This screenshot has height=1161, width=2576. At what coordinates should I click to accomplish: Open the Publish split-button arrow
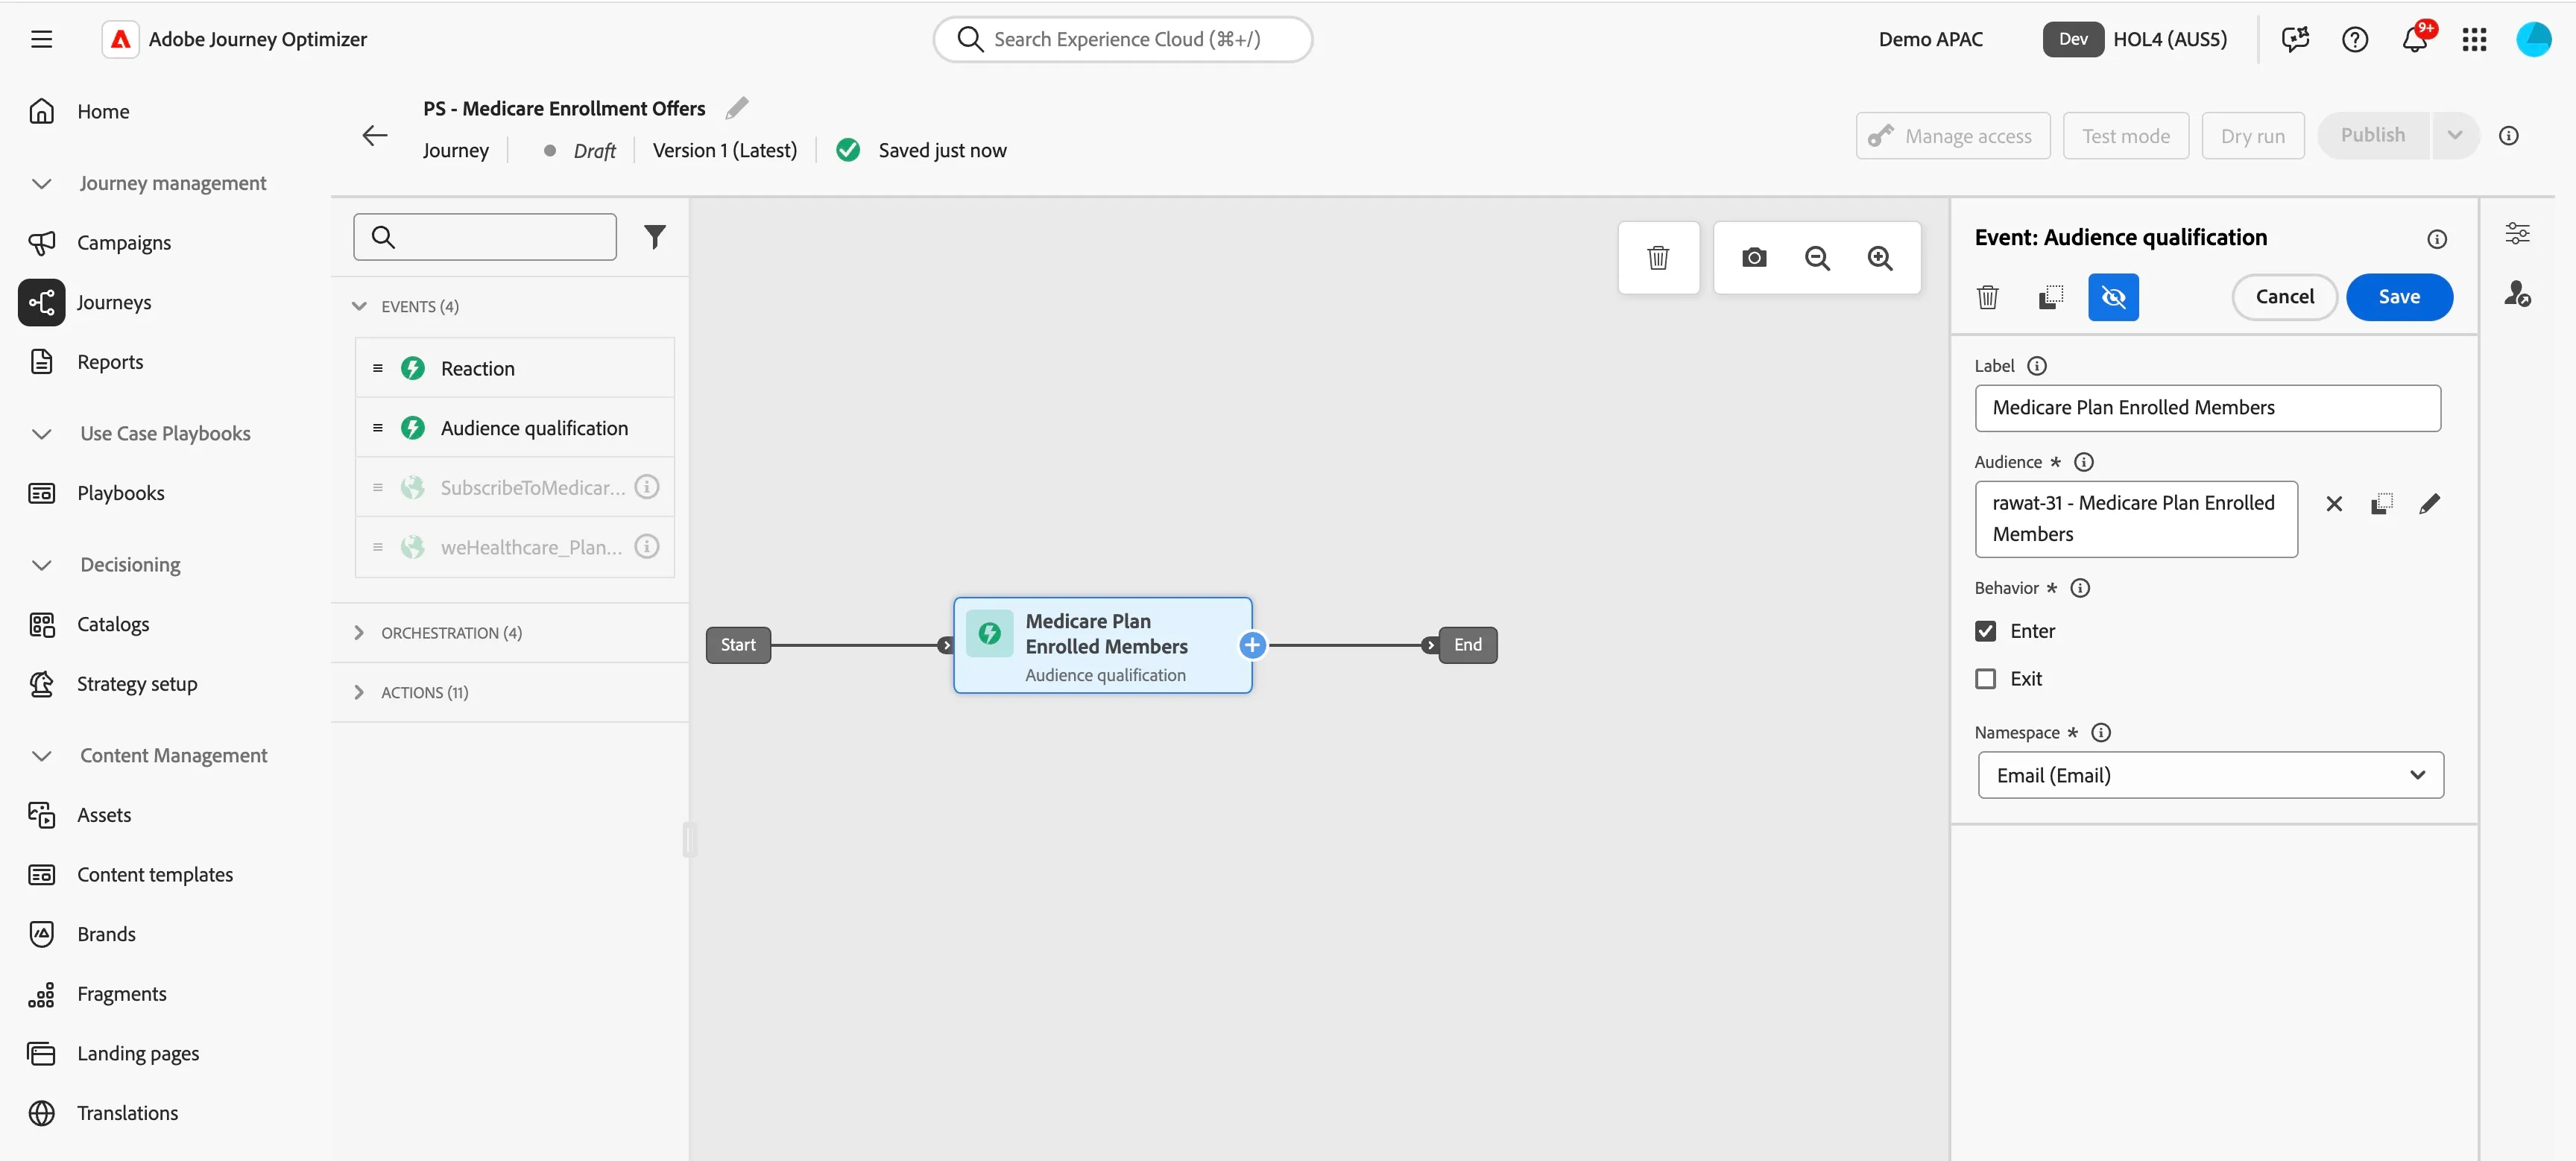2454,136
